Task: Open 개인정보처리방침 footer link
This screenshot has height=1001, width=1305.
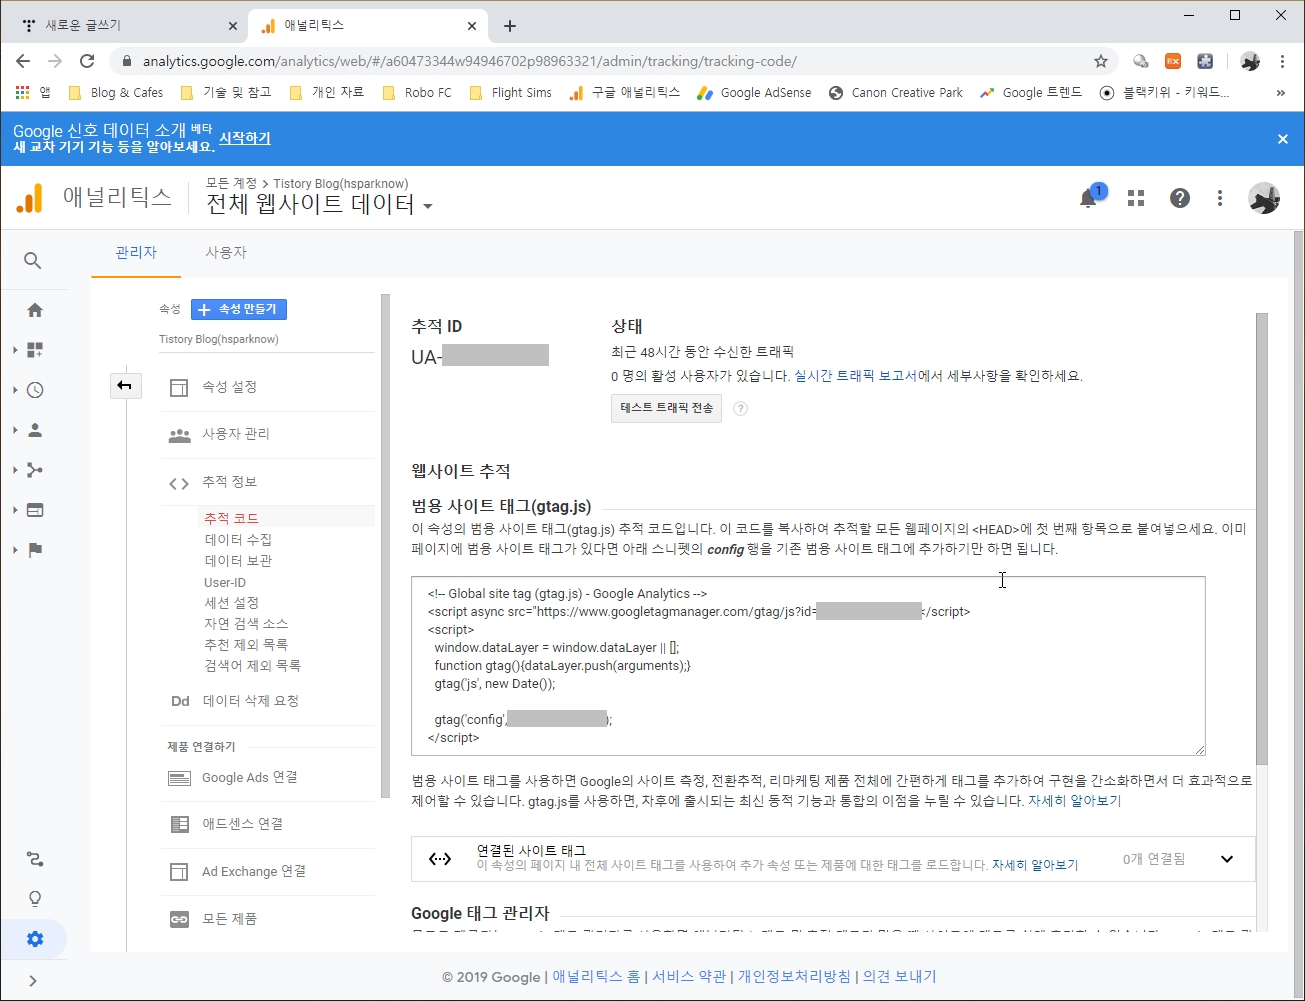Action: [x=795, y=977]
